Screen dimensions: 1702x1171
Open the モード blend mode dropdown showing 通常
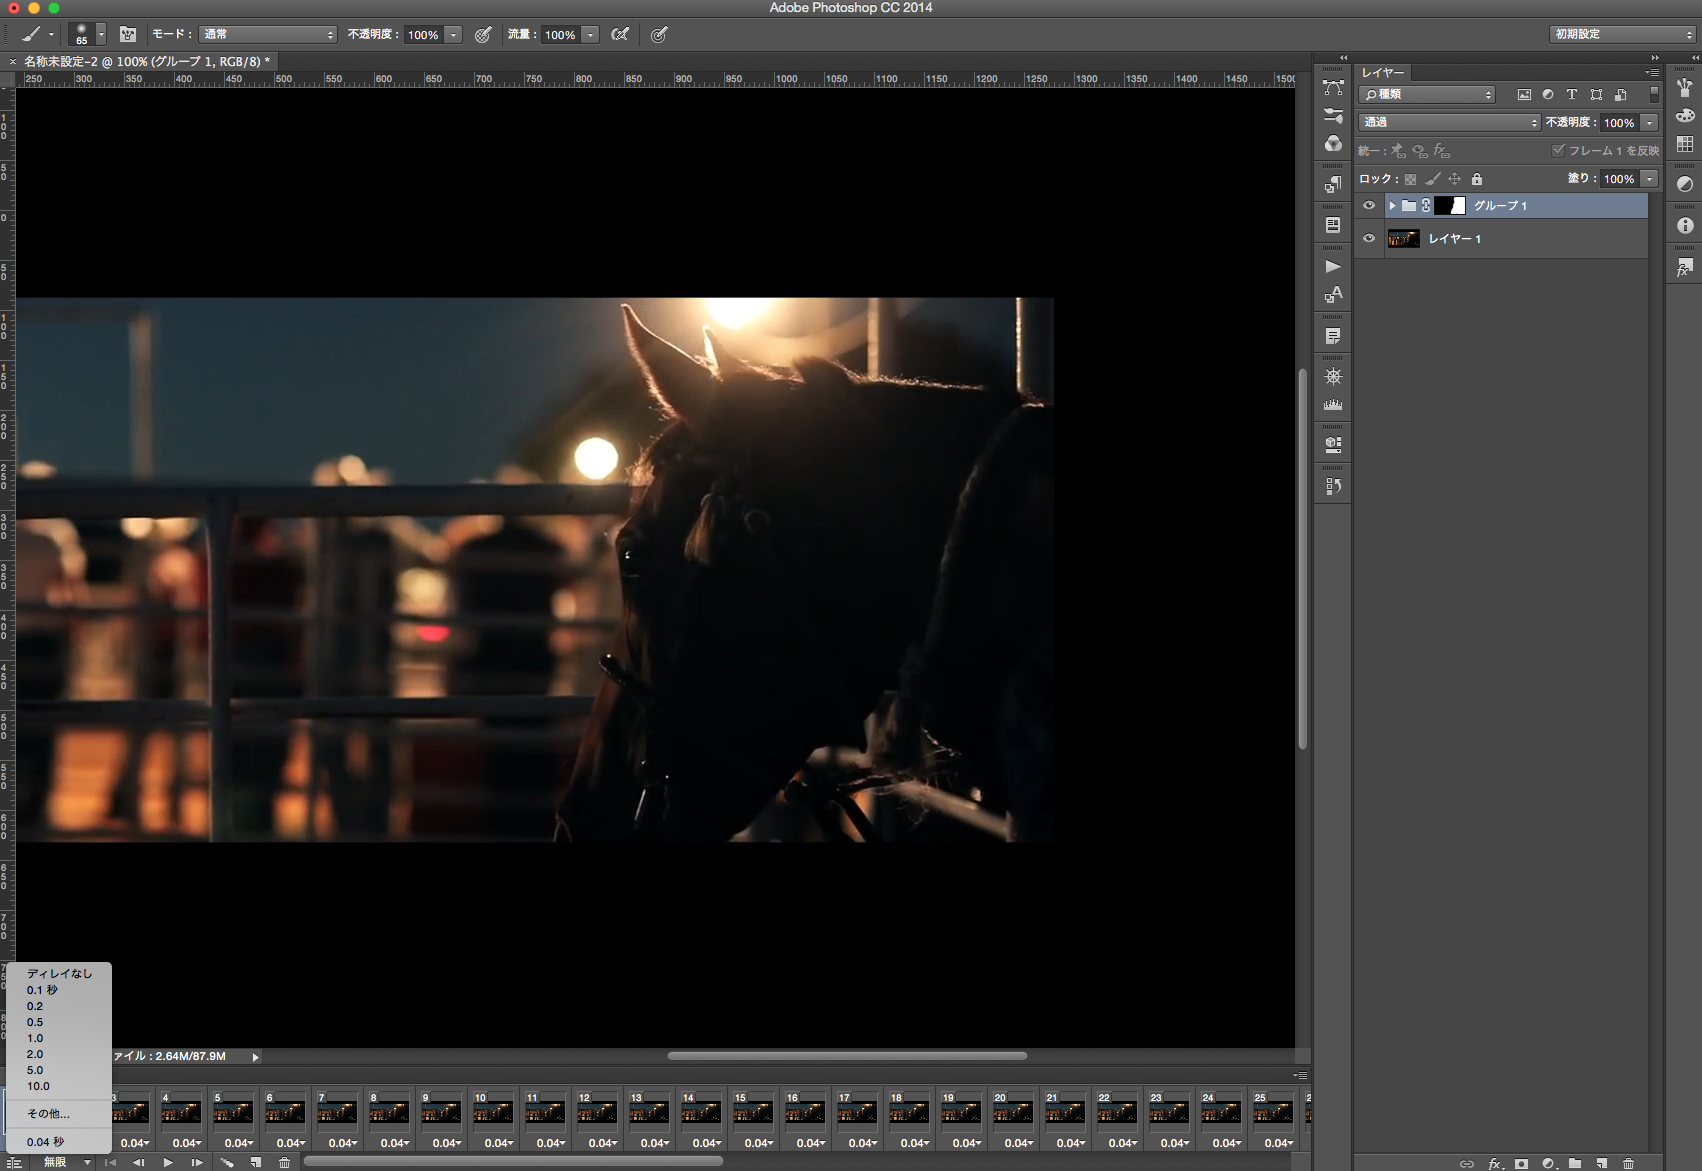[x=267, y=34]
